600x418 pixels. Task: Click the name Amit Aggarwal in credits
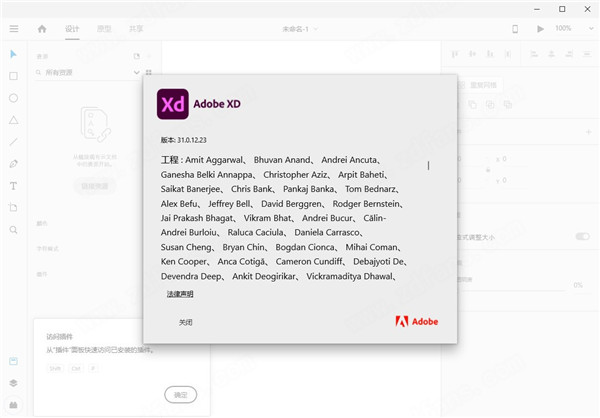pyautogui.click(x=214, y=160)
